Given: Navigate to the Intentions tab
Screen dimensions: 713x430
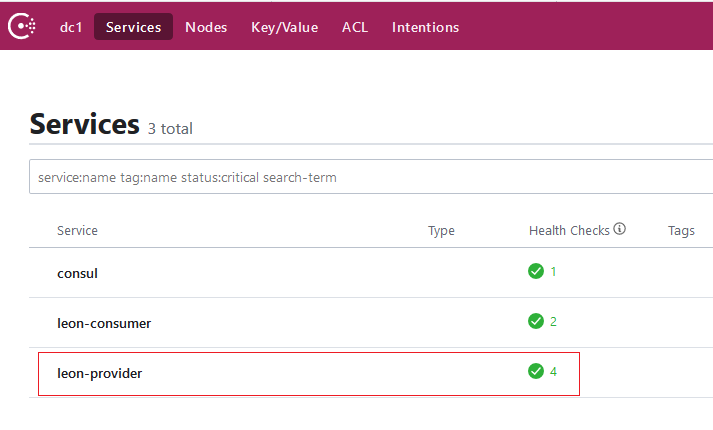Looking at the screenshot, I should pyautogui.click(x=425, y=27).
